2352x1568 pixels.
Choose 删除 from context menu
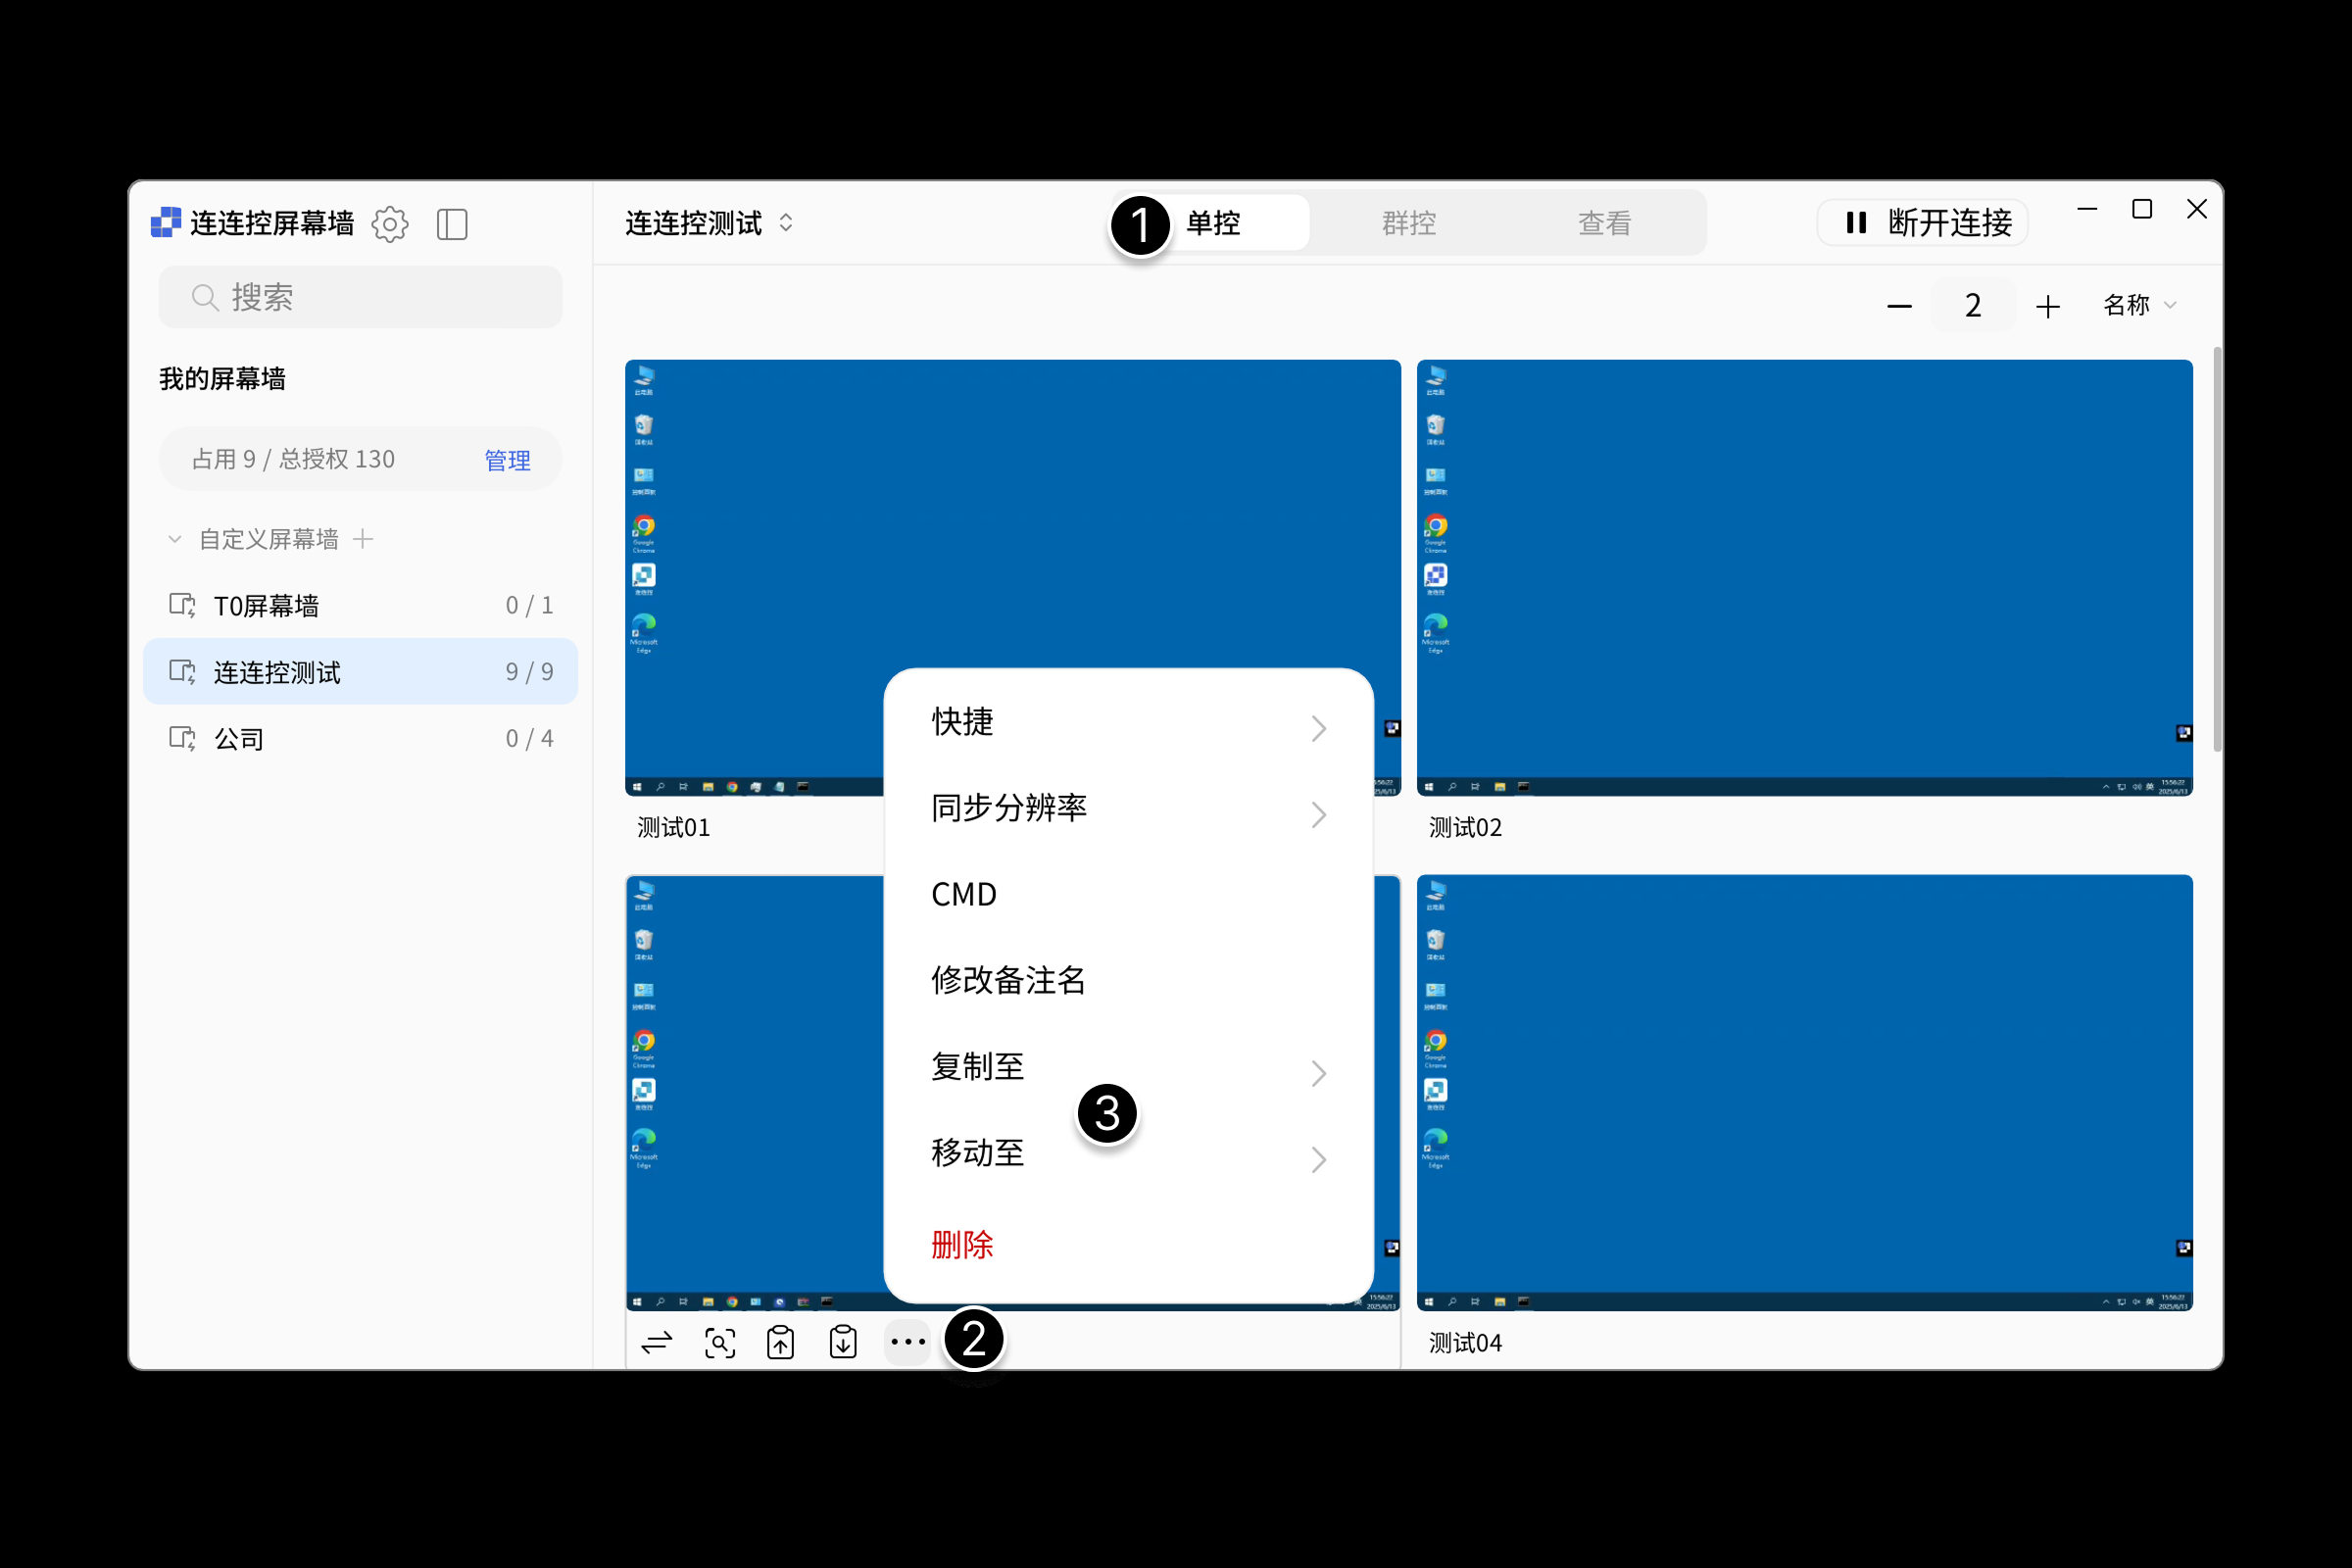point(1128,1245)
